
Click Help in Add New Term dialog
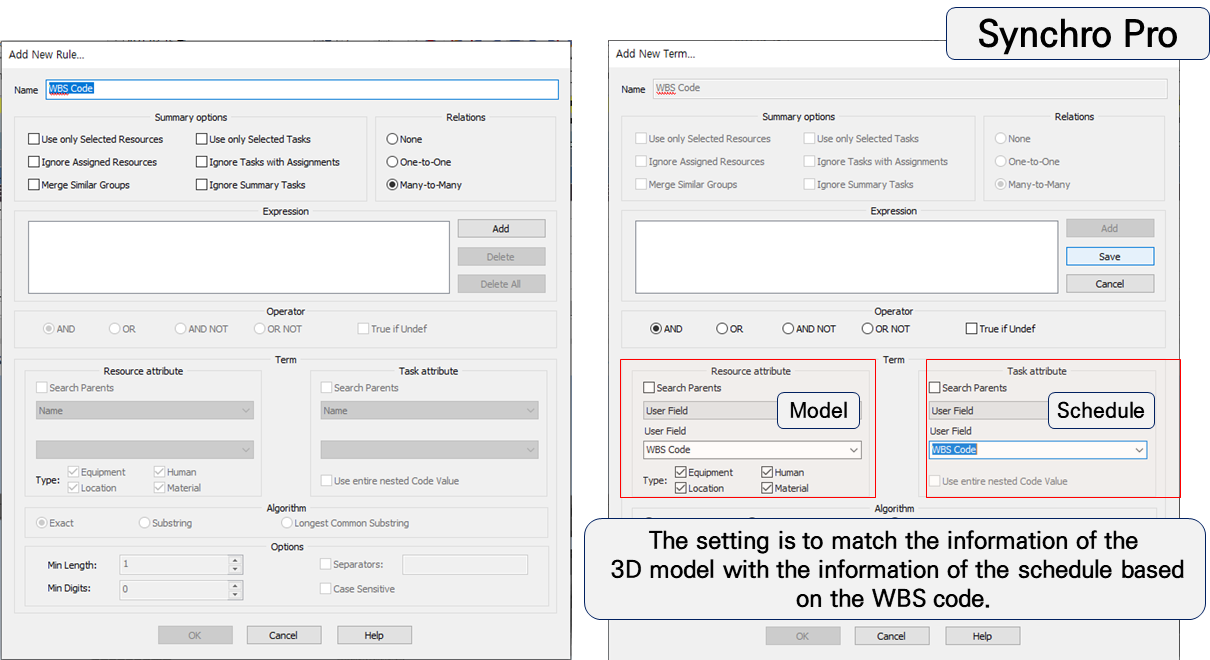tap(982, 636)
